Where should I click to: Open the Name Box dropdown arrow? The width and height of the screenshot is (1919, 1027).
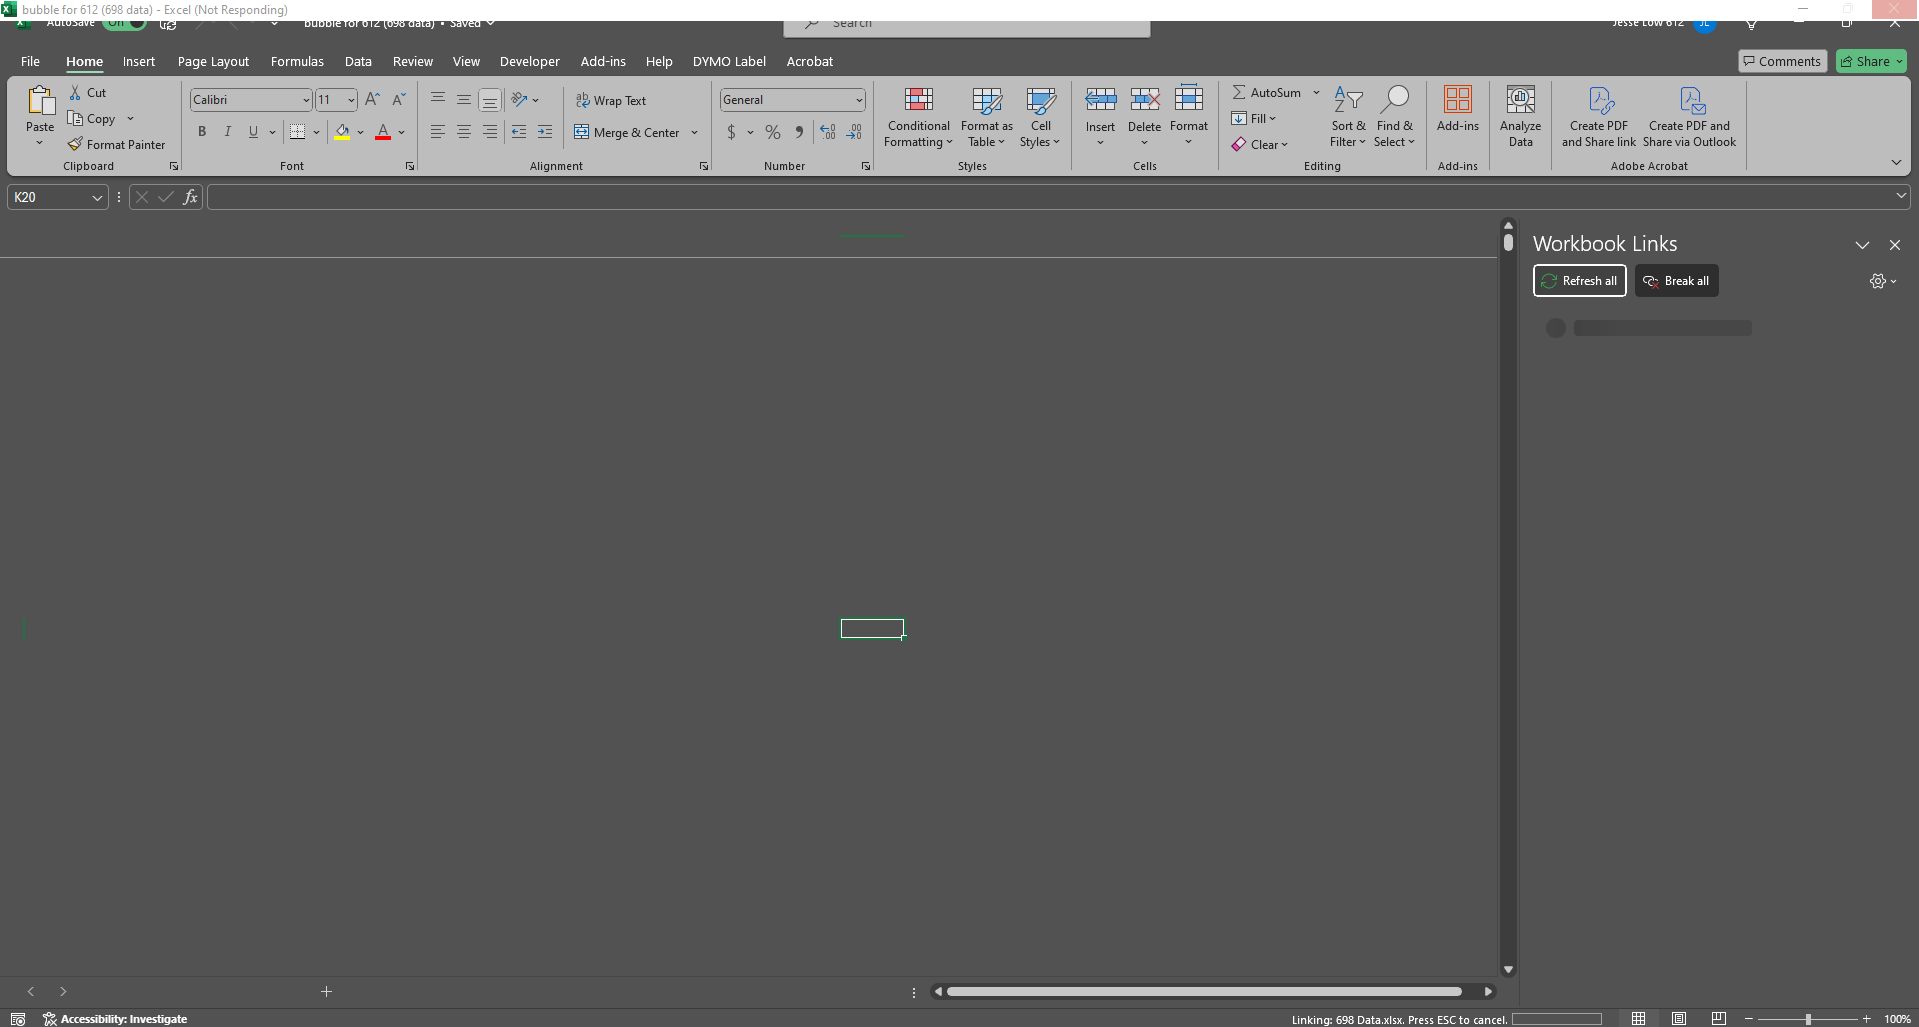pos(97,198)
